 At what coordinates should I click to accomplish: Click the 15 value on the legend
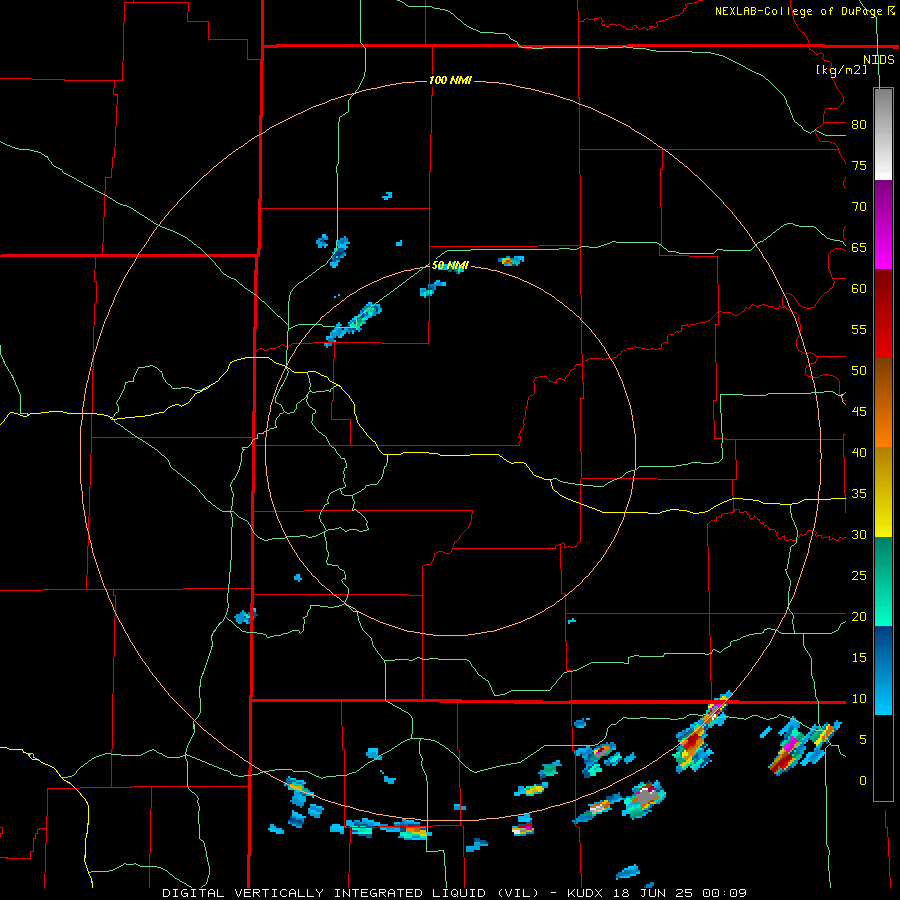coord(859,658)
